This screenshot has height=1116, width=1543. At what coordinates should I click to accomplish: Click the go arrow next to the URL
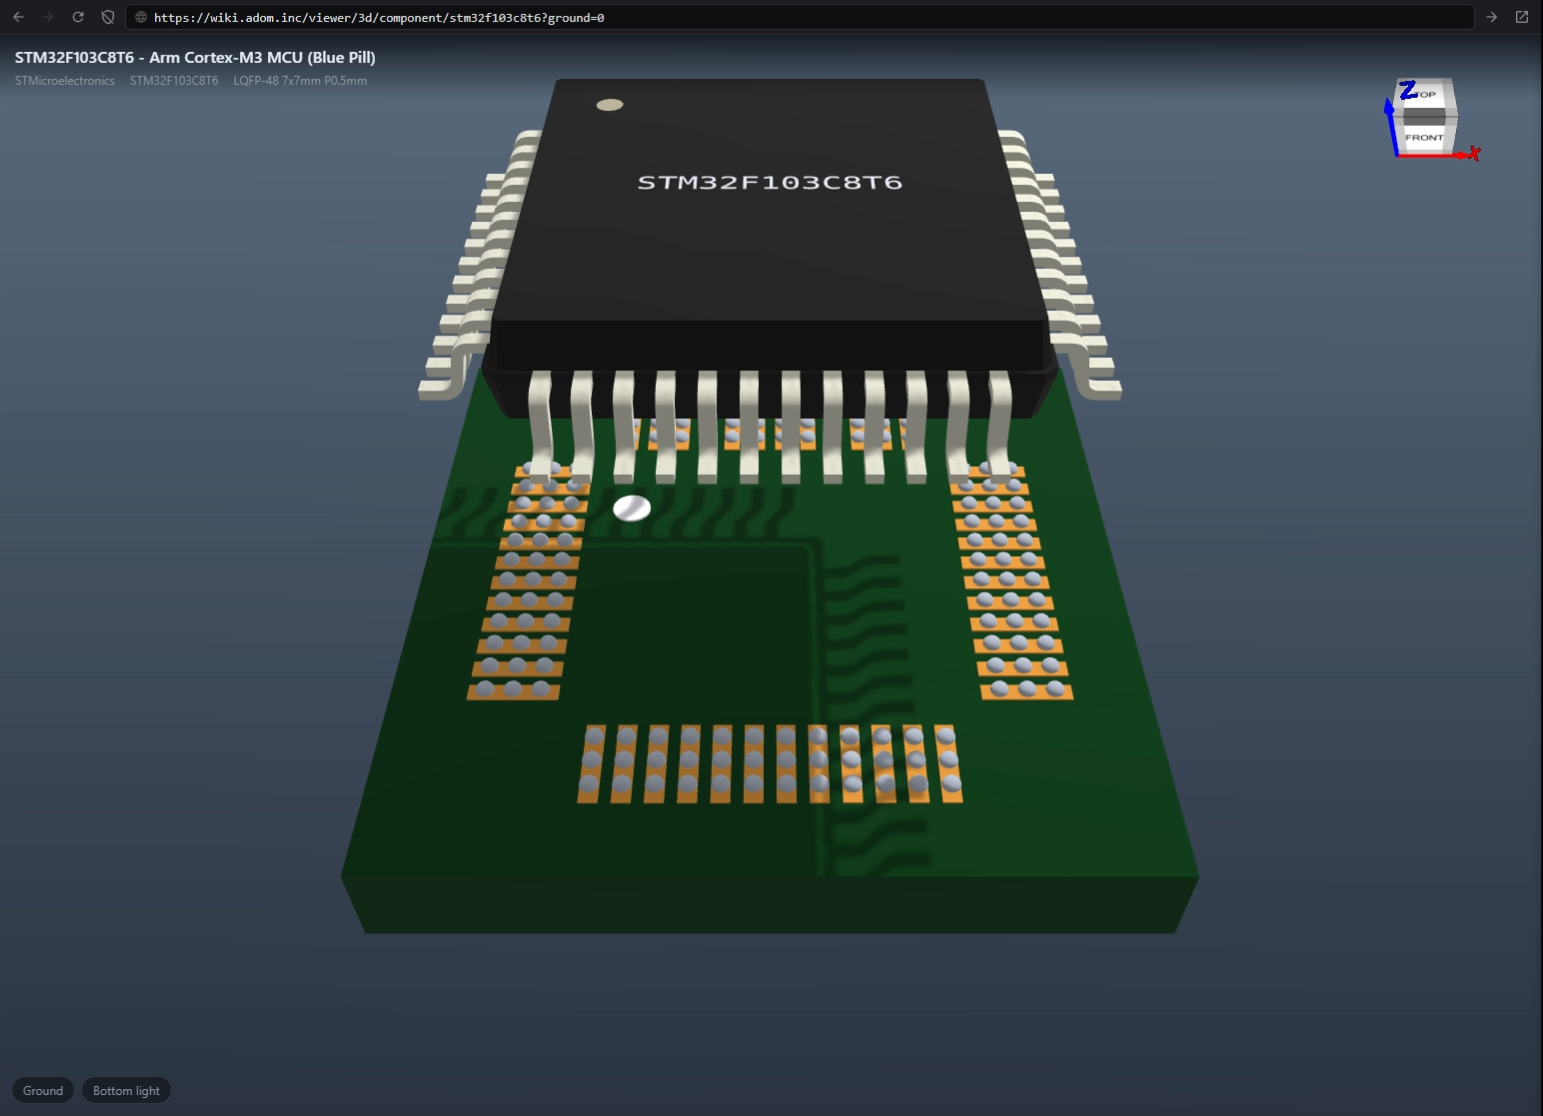point(1491,17)
